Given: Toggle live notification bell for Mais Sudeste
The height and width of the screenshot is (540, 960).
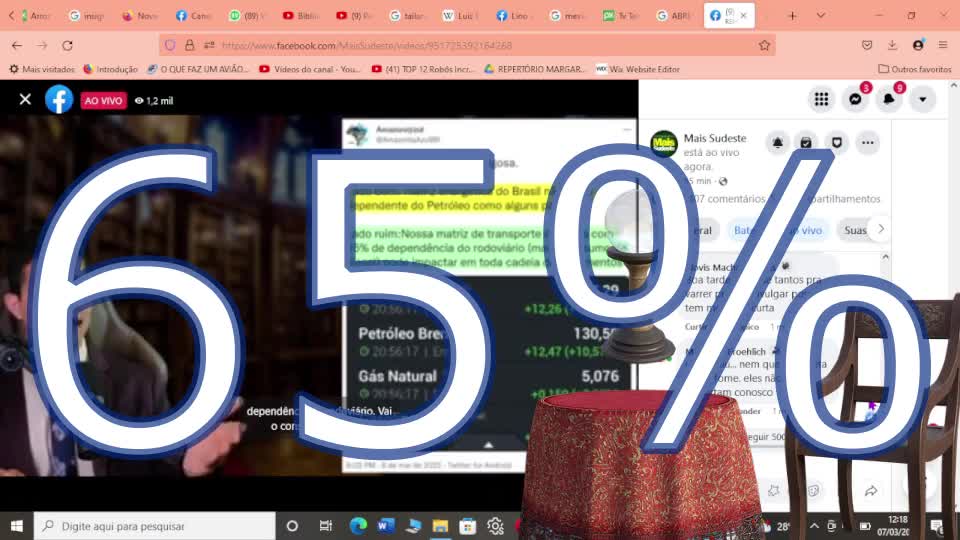Looking at the screenshot, I should [778, 143].
